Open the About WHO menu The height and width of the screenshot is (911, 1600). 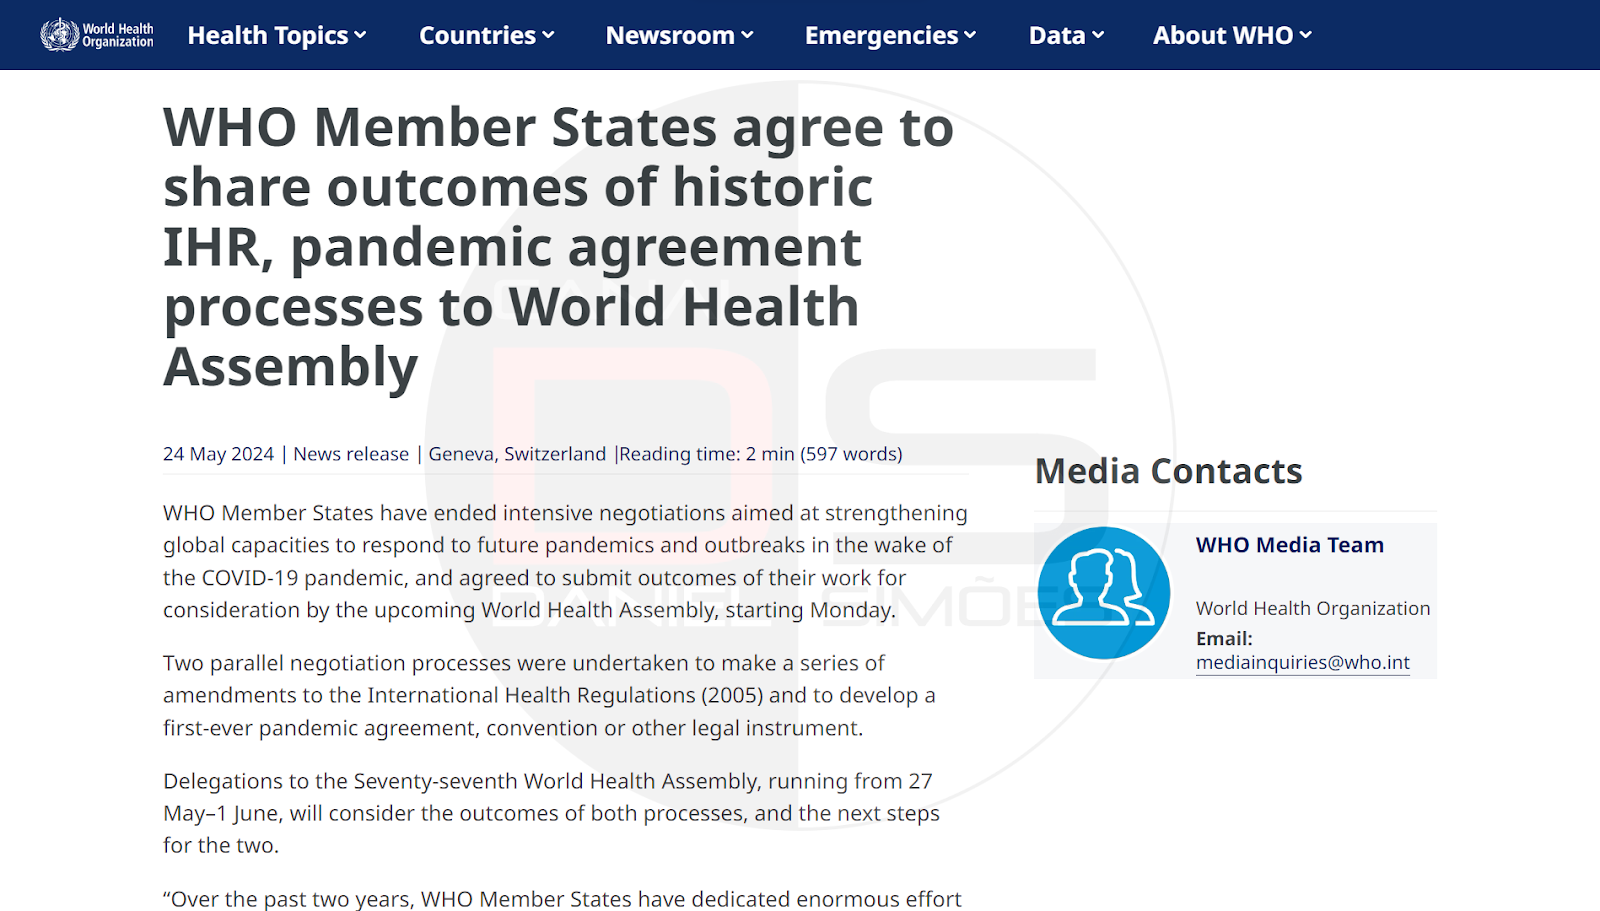point(1232,35)
